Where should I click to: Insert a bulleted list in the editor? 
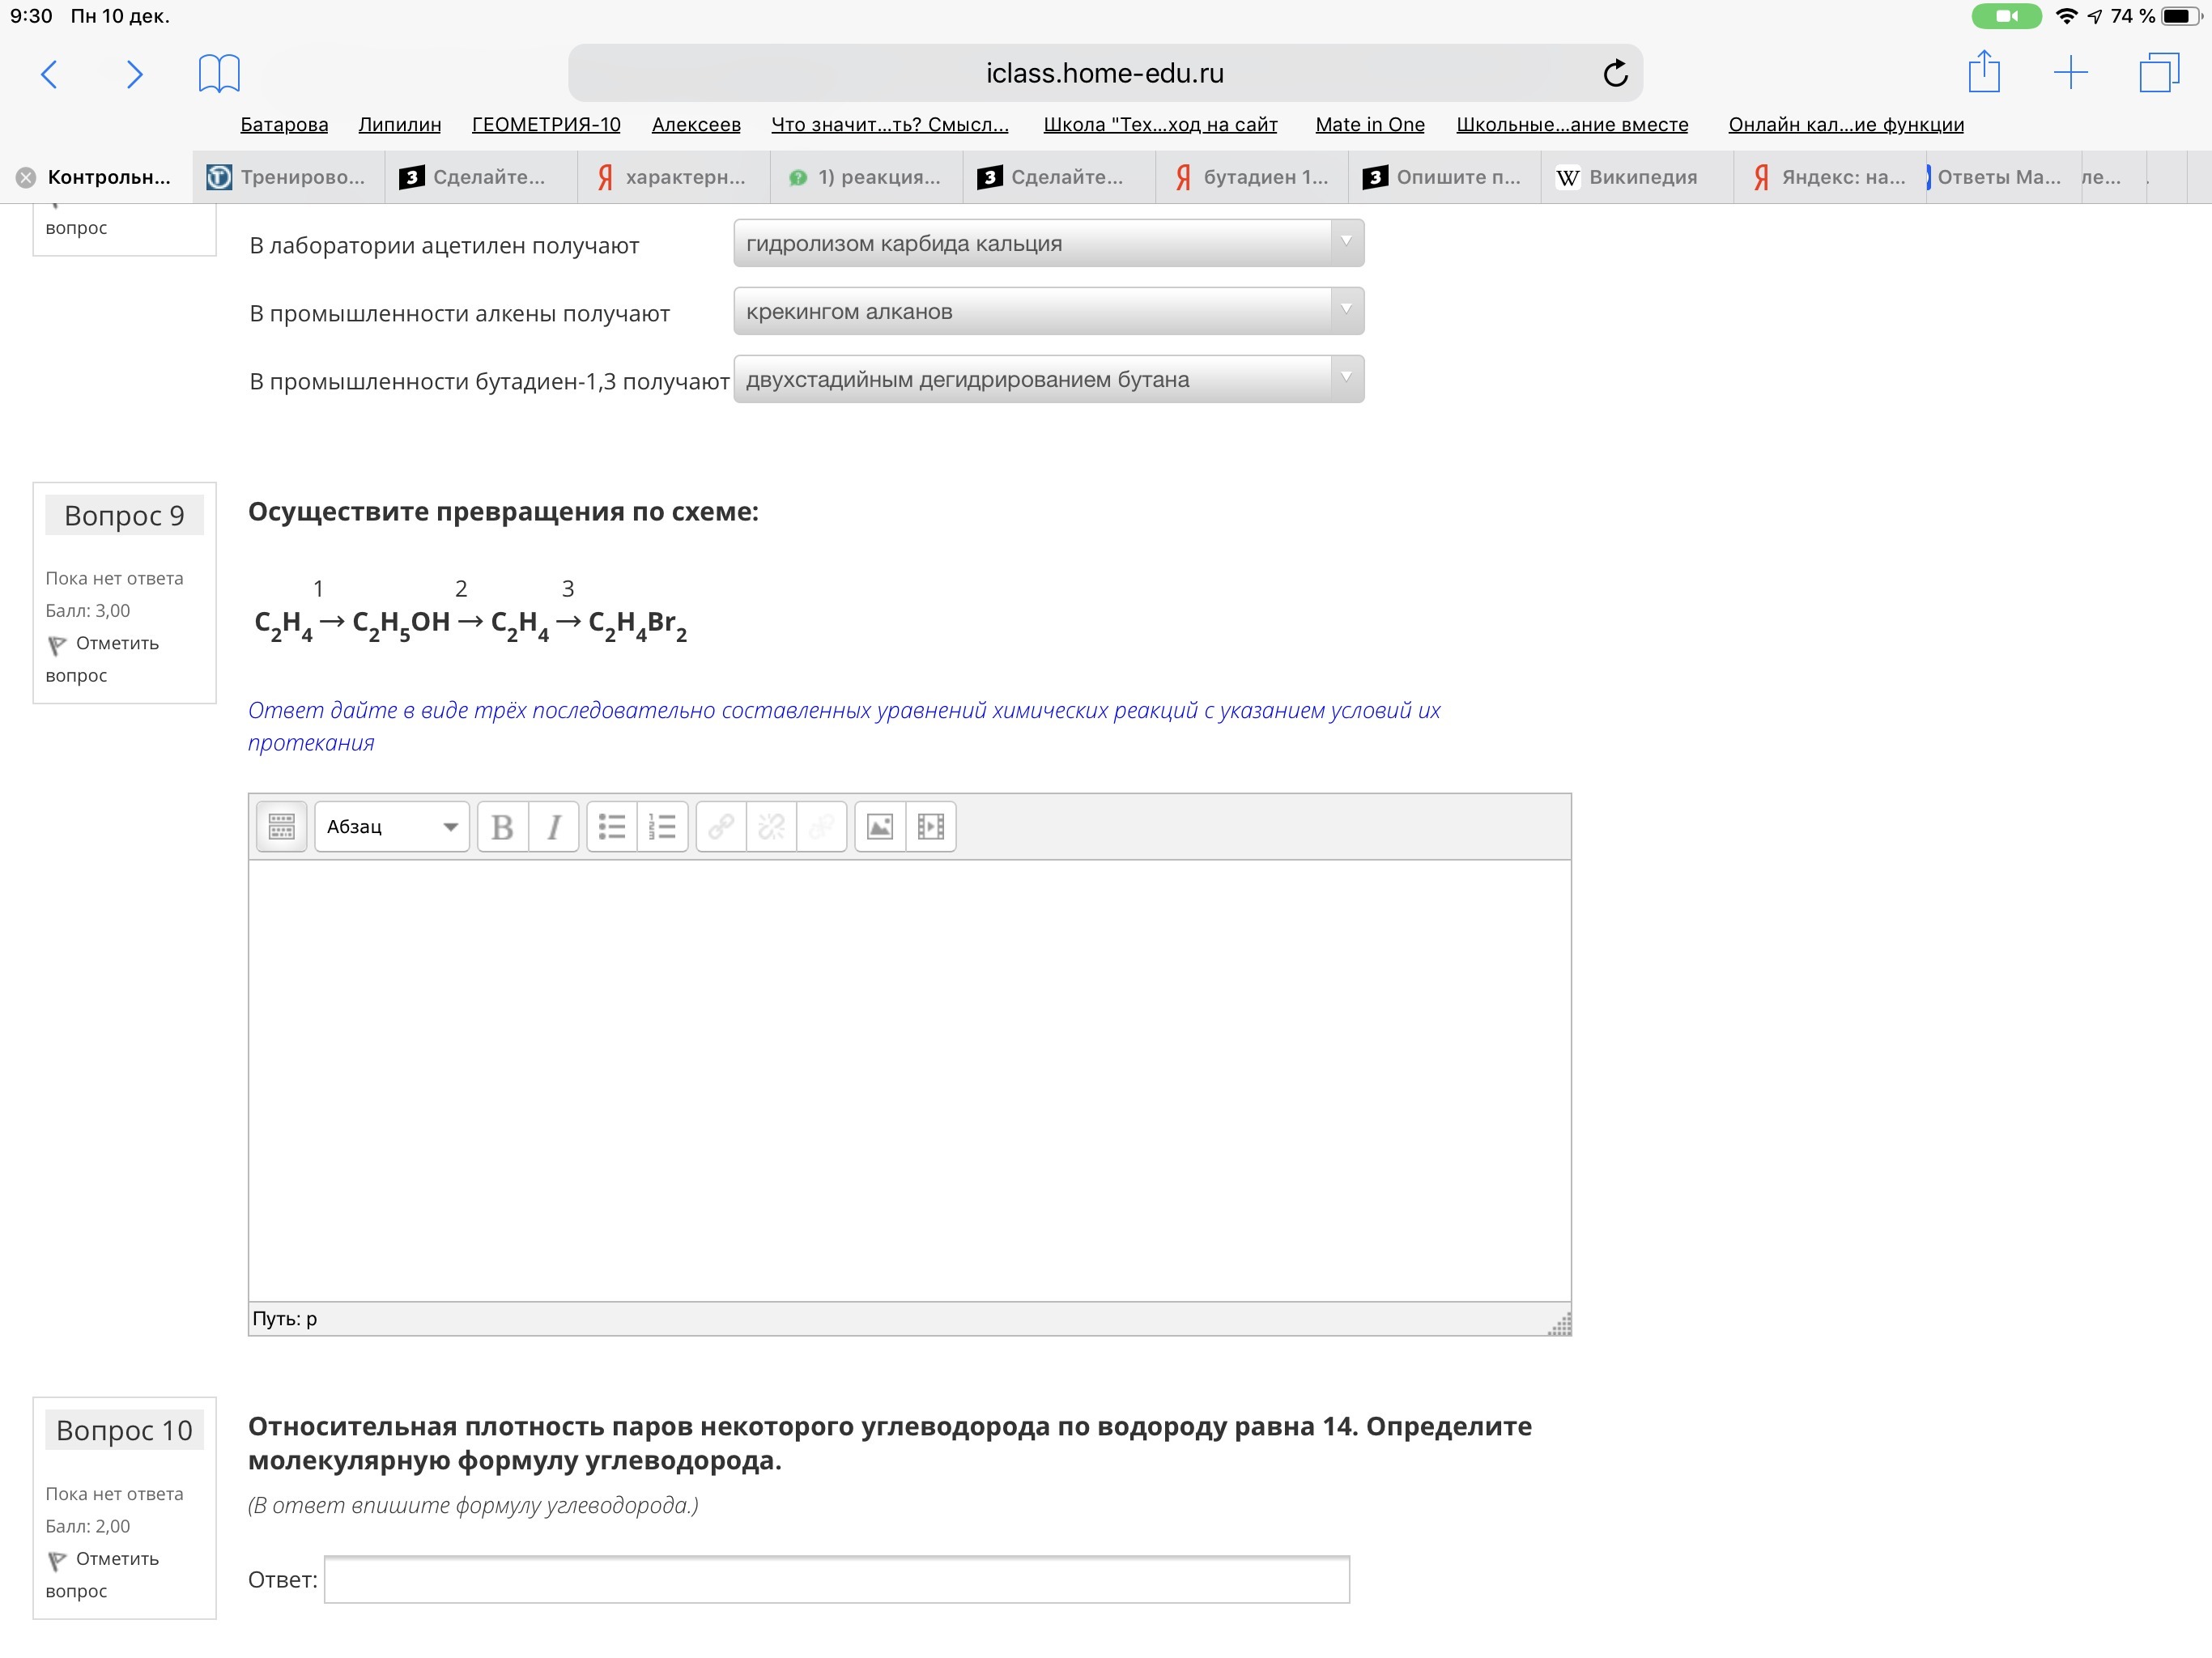611,827
